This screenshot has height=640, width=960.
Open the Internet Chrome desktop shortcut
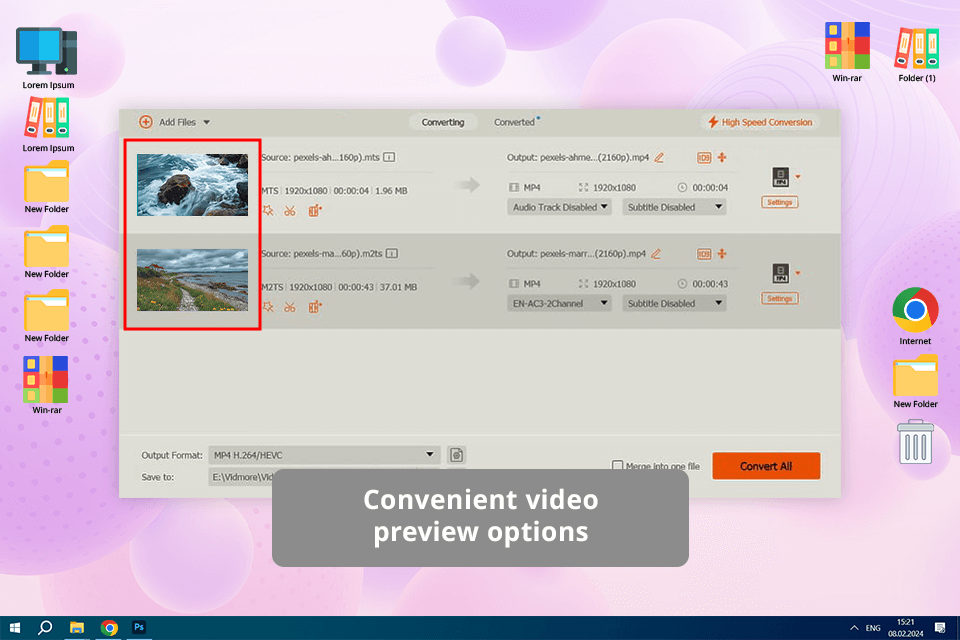click(915, 316)
